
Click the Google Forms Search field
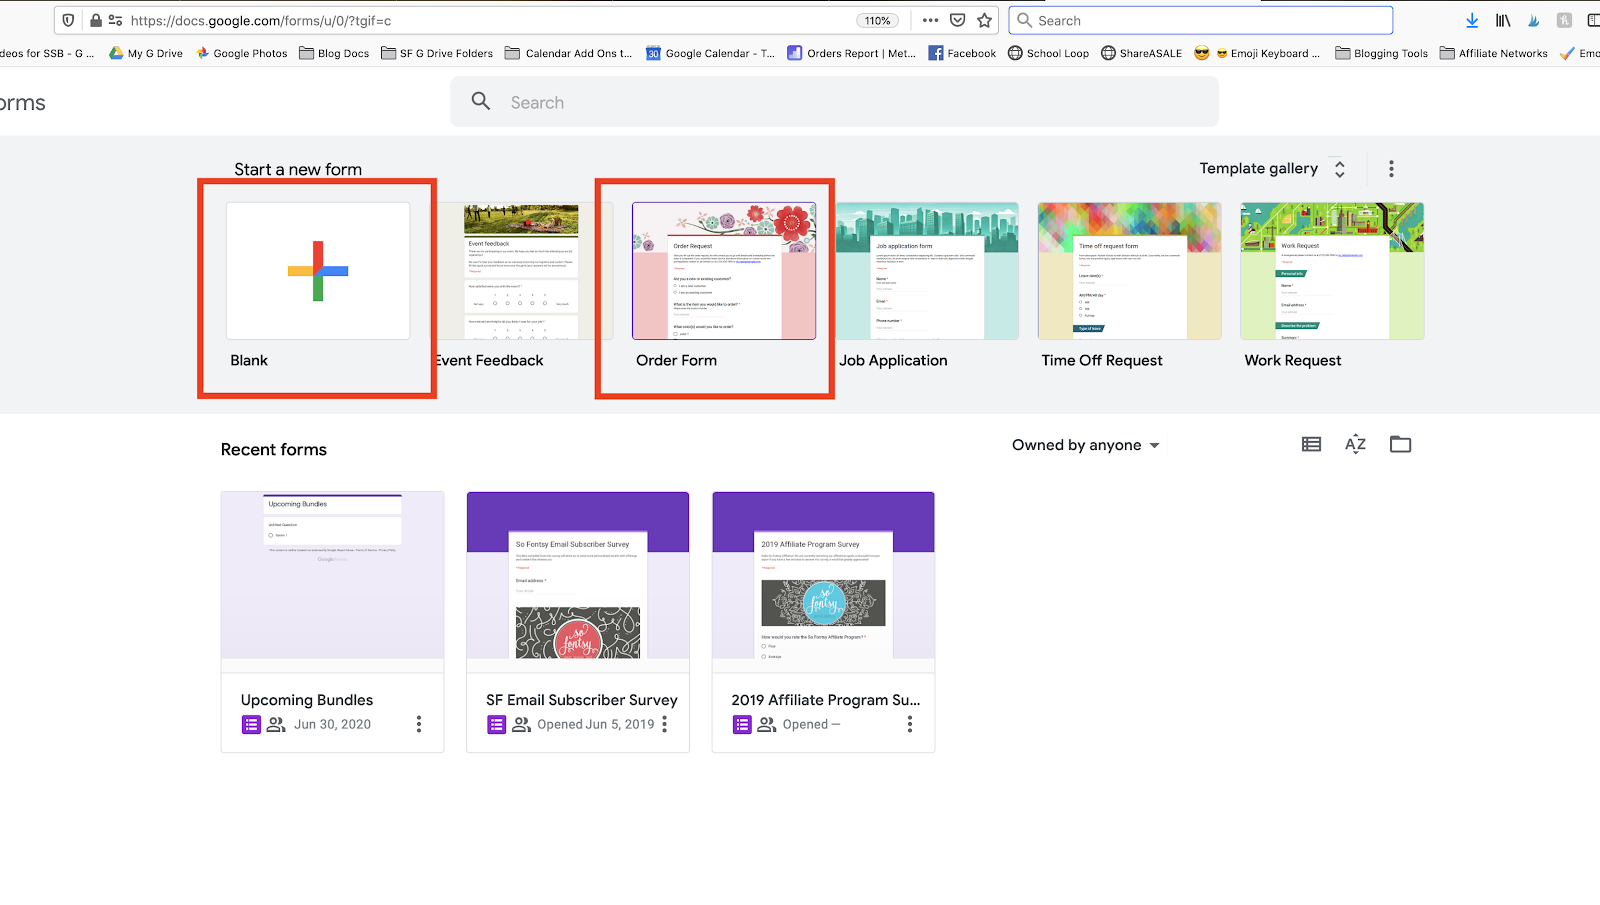(834, 102)
